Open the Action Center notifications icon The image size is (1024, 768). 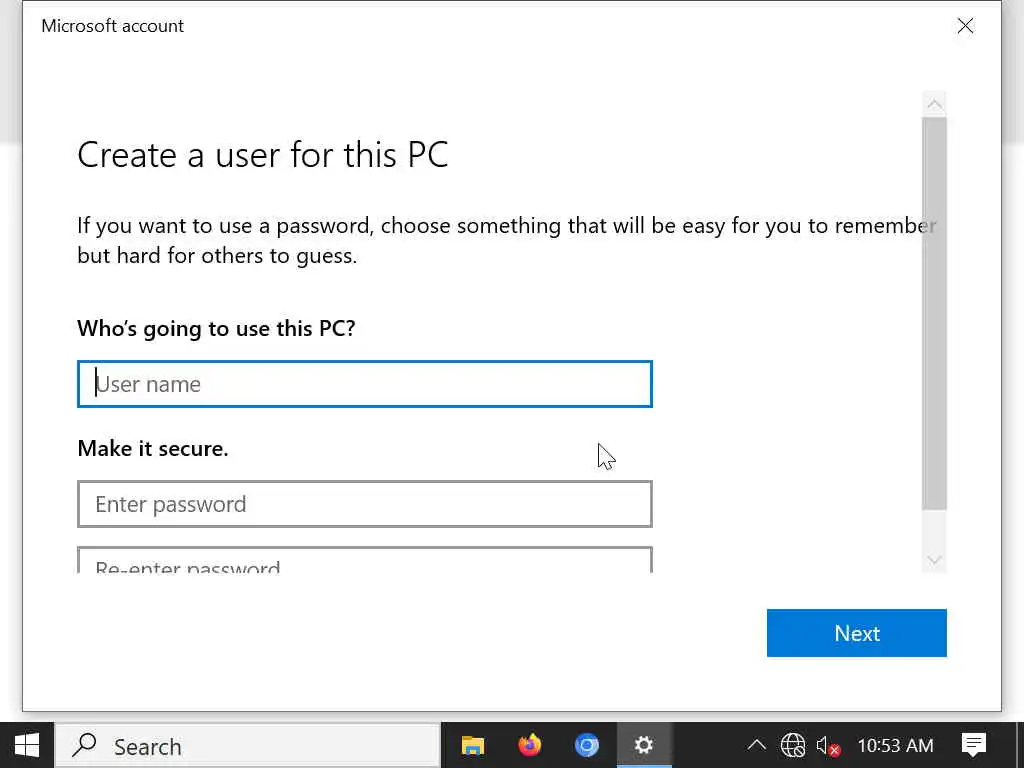click(974, 745)
